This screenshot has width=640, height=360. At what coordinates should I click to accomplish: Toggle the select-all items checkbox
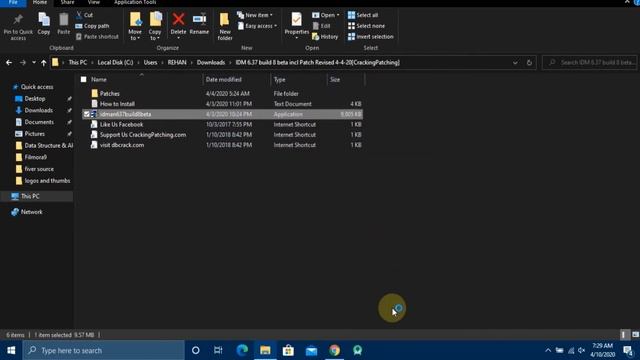(84, 79)
